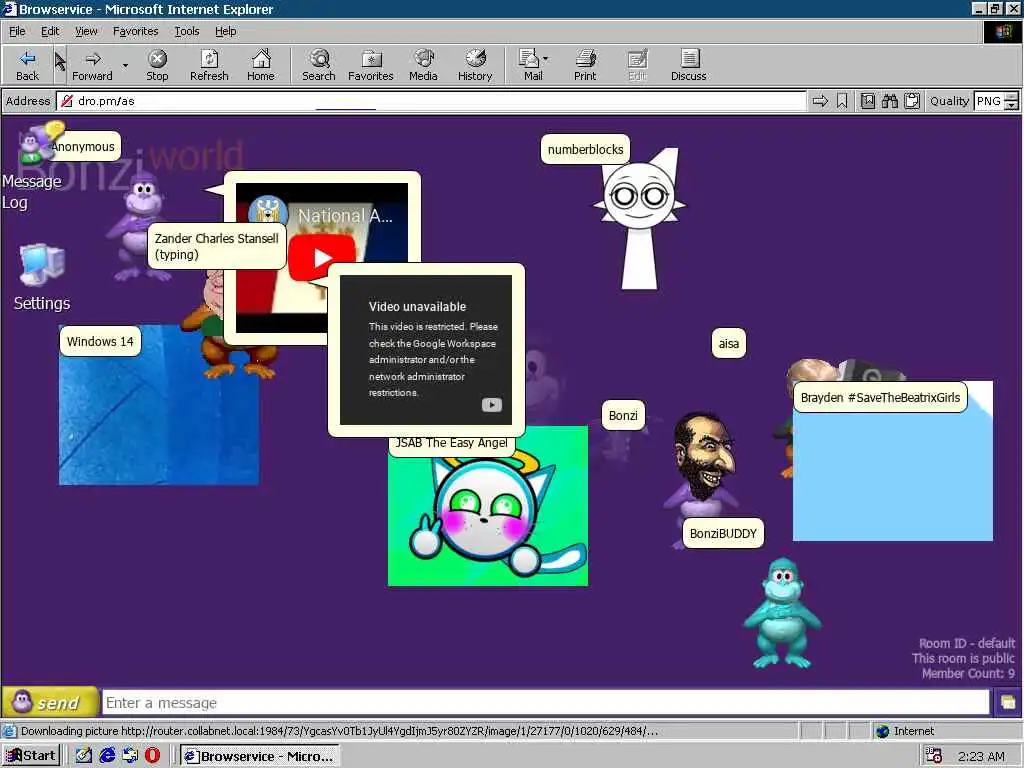Play the National A... YouTube video
The width and height of the screenshot is (1024, 768).
[x=321, y=258]
